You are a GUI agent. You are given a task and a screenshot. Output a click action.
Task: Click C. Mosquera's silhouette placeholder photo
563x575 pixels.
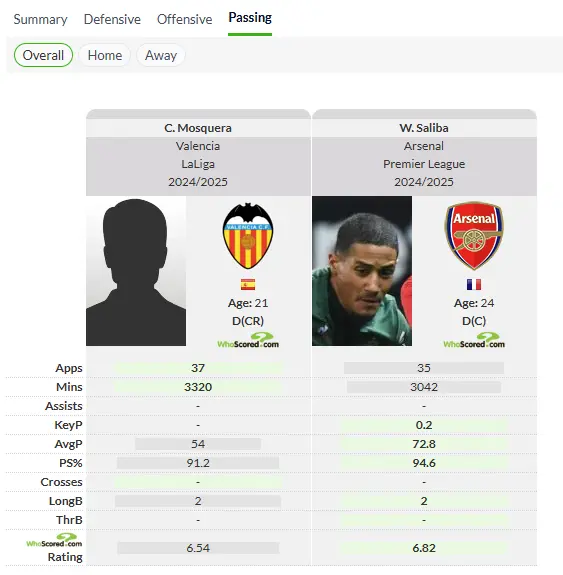tap(136, 271)
